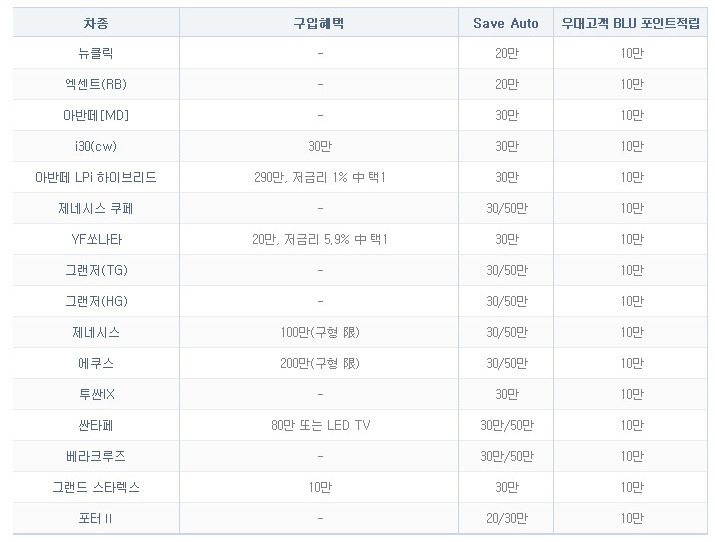
Task: Select the 엑센트(RB) row name
Action: (96, 84)
